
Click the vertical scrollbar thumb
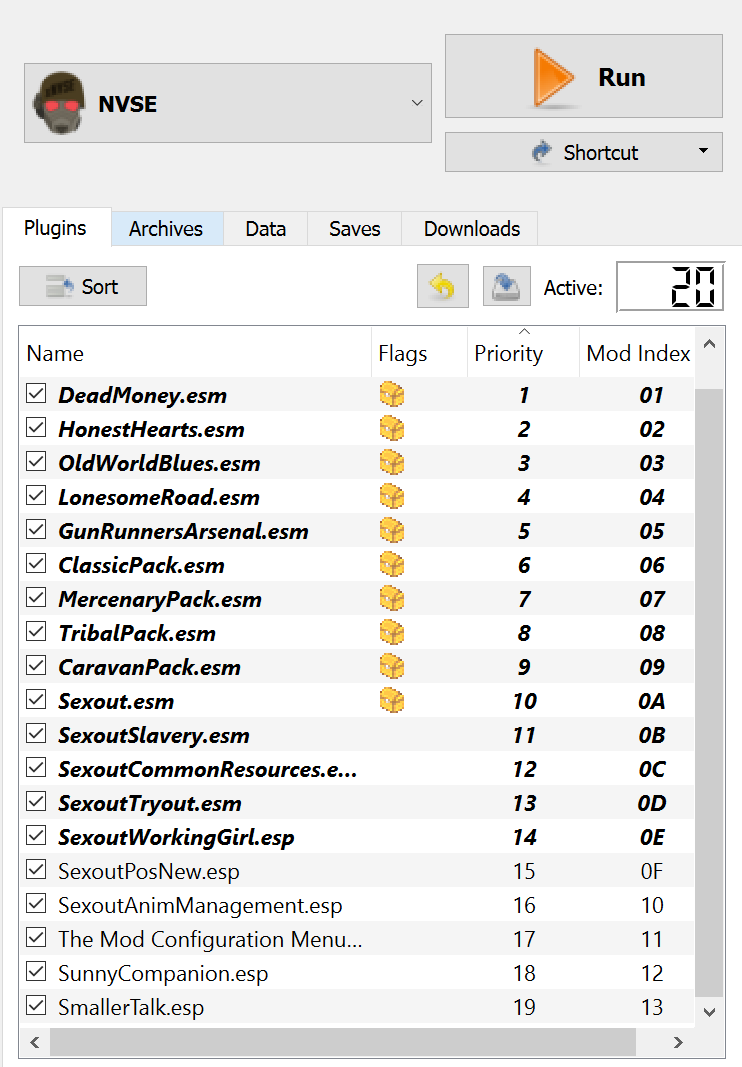pos(709,691)
